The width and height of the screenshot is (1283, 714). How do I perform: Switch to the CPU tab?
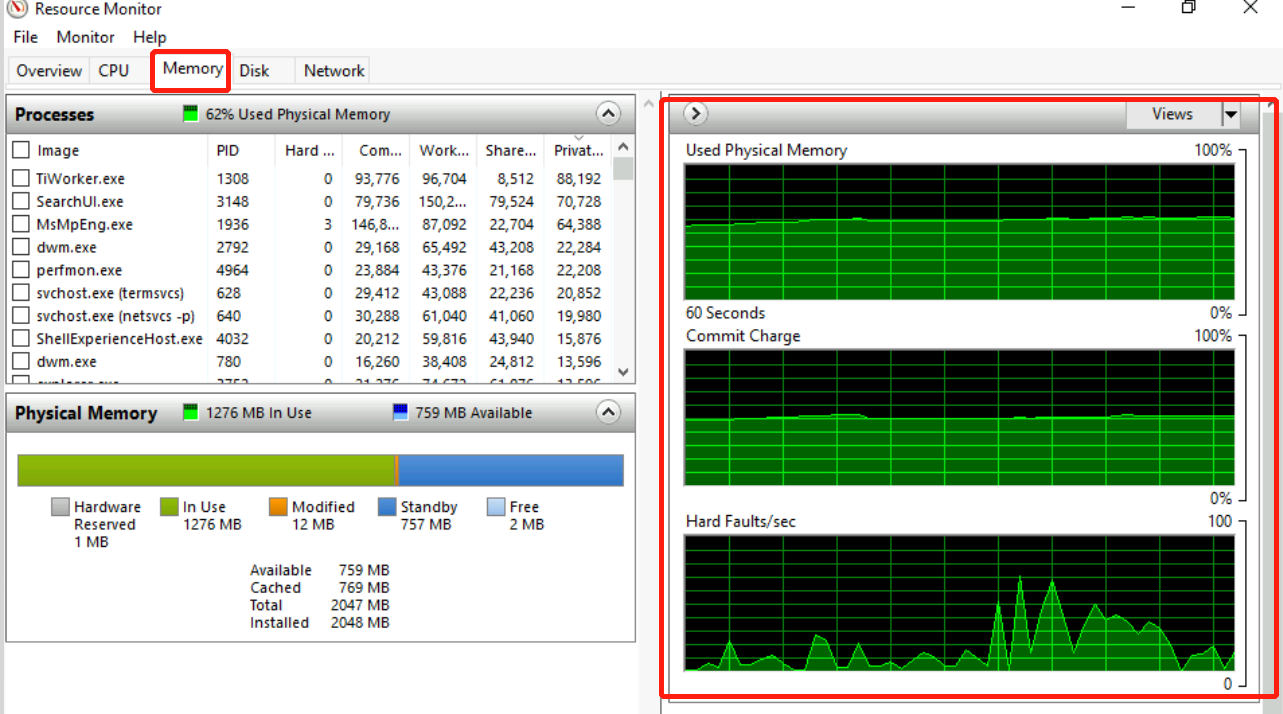pos(113,71)
